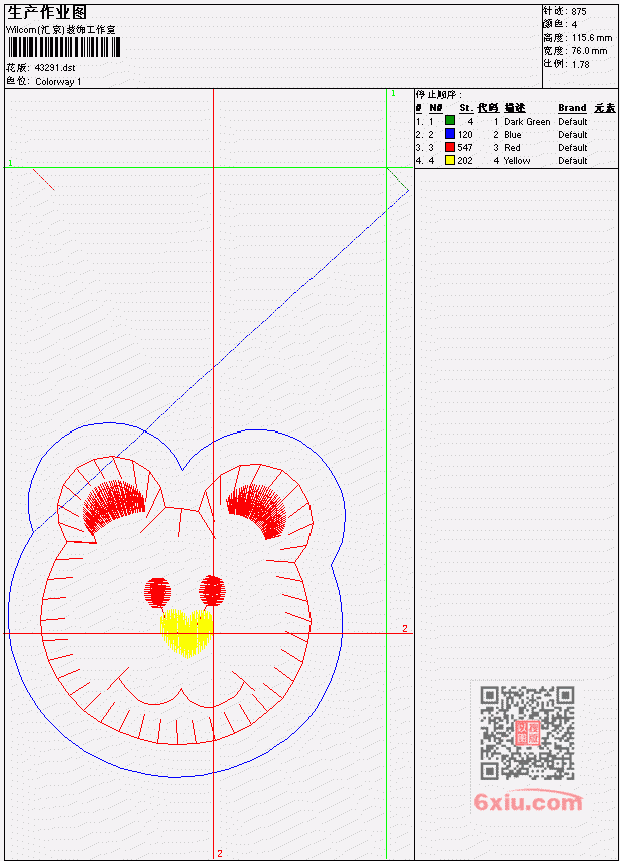Image resolution: width=620 pixels, height=861 pixels.
Task: Click the 'St.' column header
Action: (x=466, y=108)
